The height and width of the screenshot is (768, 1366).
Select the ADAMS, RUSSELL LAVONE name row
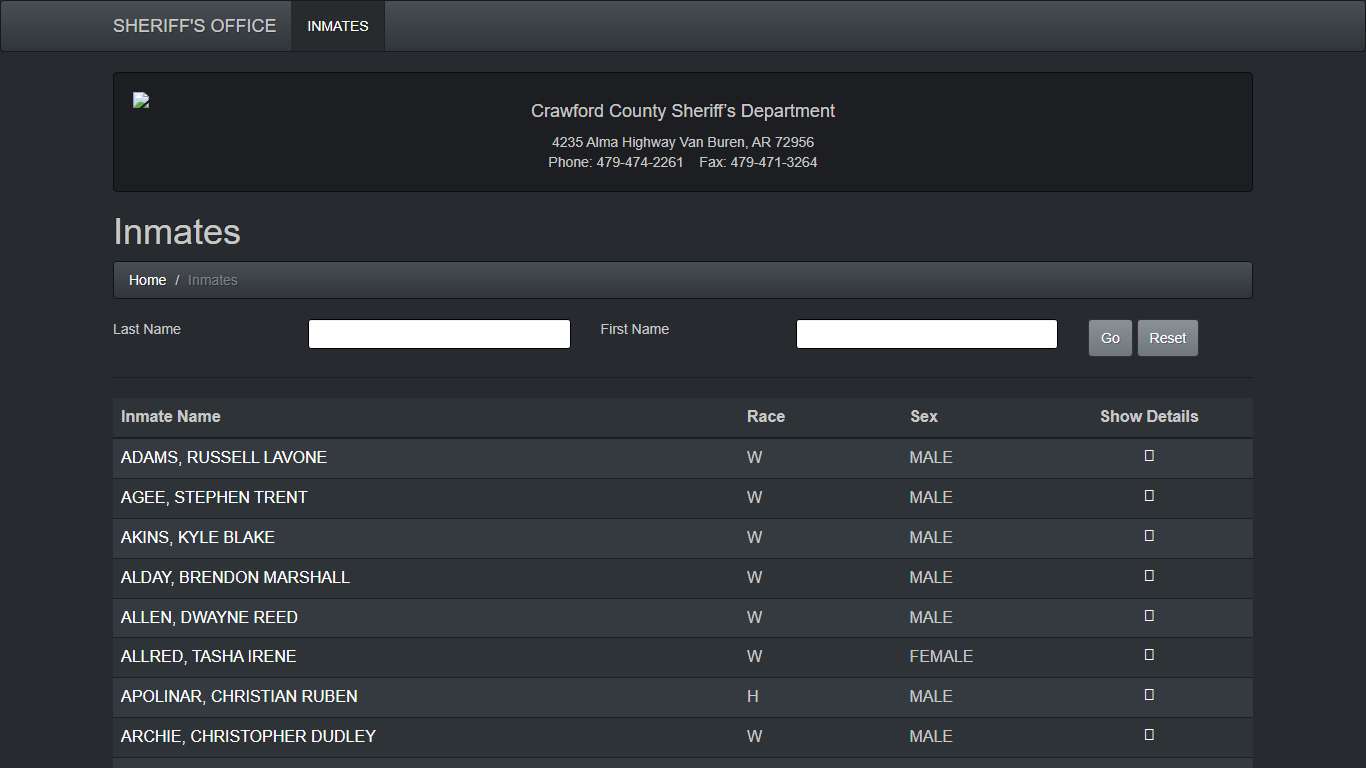224,458
